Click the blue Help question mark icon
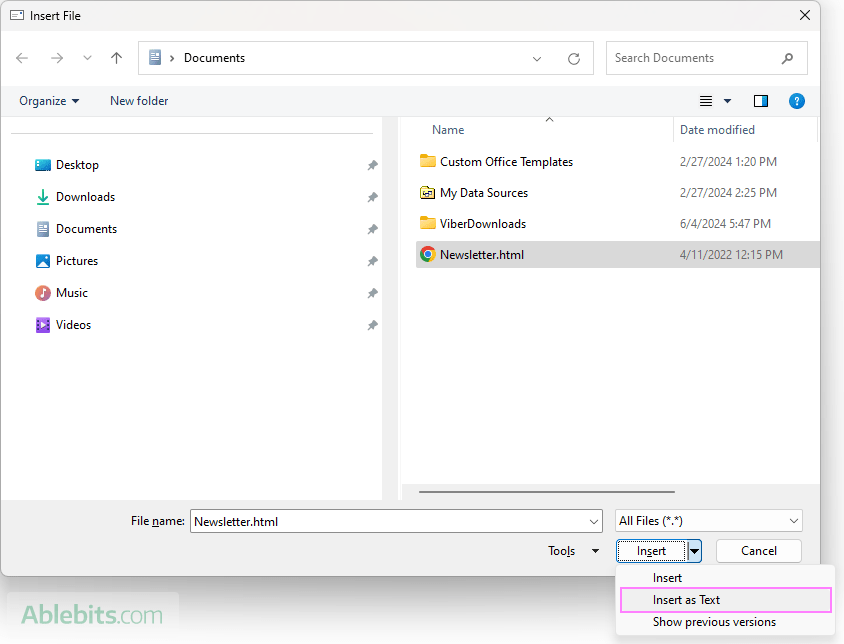The image size is (844, 644). pyautogui.click(x=796, y=101)
